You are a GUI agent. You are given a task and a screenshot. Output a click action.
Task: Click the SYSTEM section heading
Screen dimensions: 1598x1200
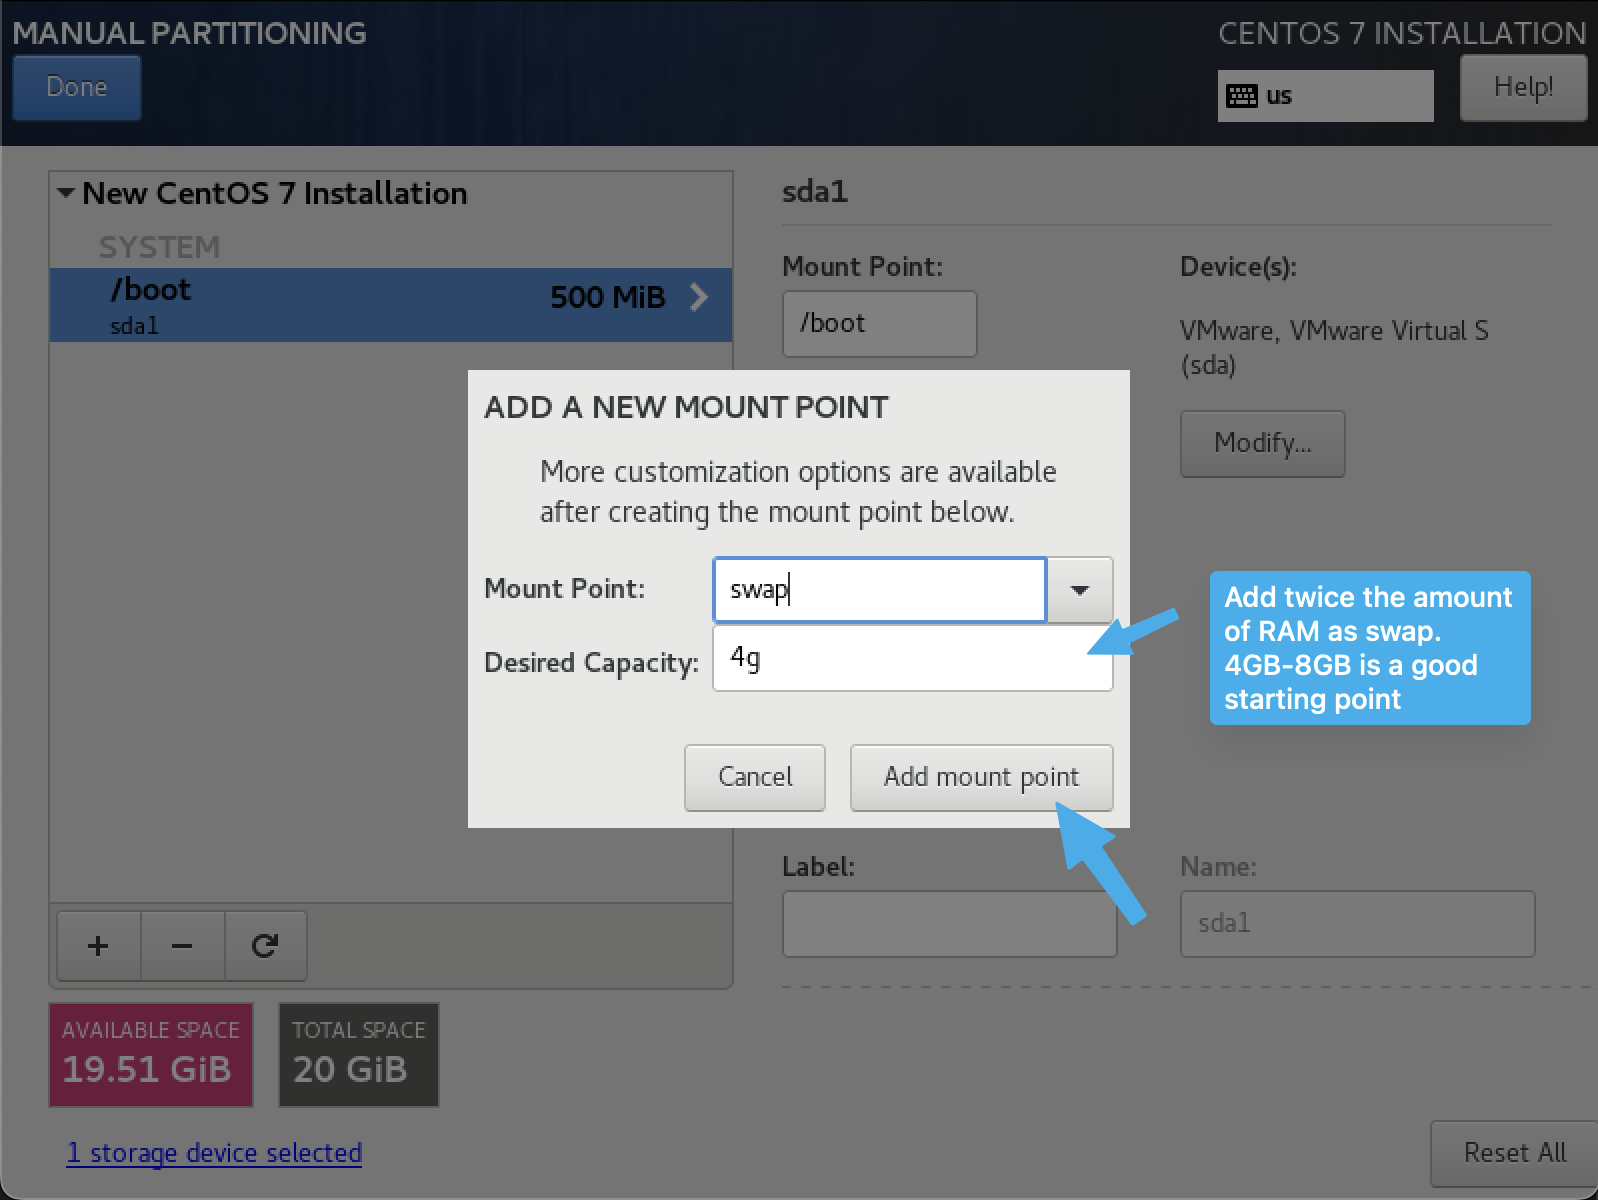click(159, 247)
